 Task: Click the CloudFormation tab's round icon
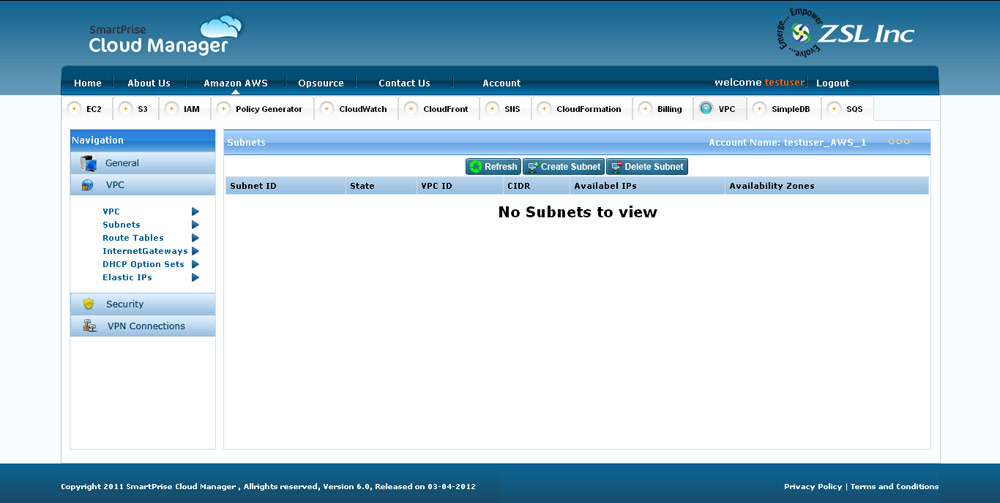tap(543, 109)
